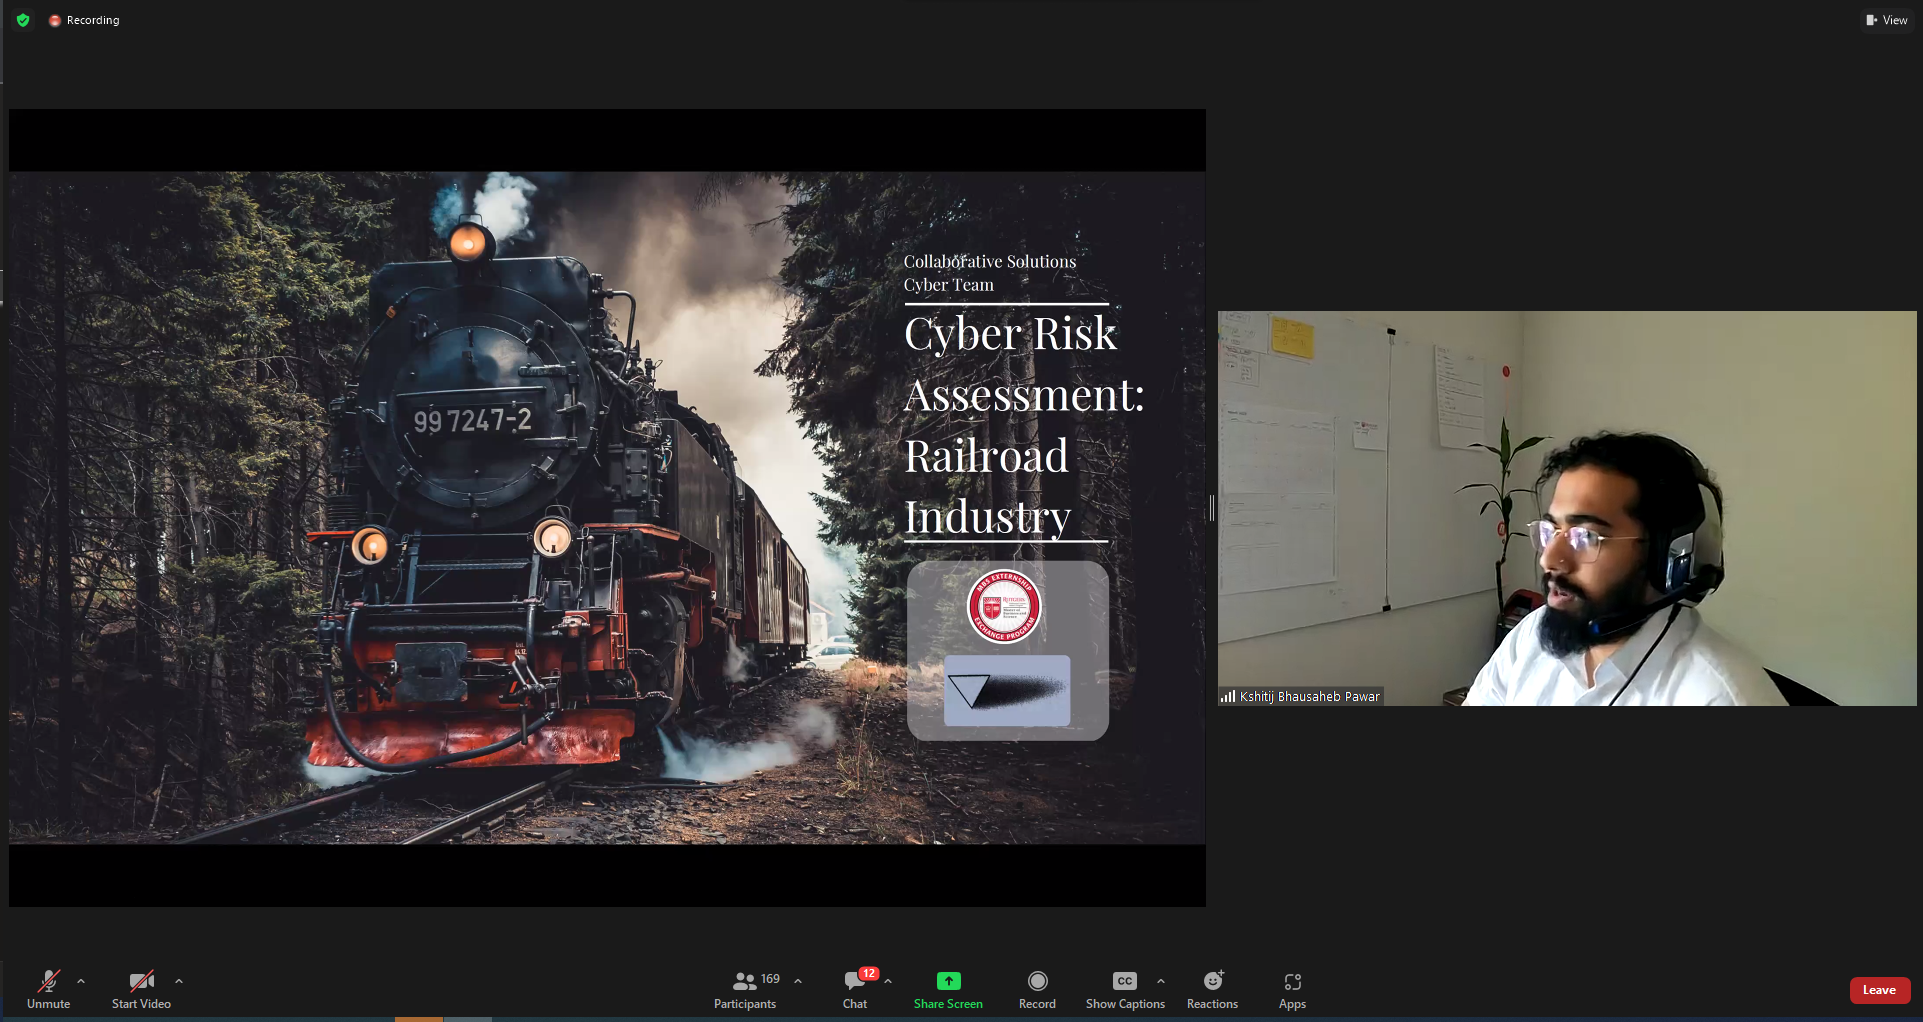Expand chat options caret

point(888,981)
